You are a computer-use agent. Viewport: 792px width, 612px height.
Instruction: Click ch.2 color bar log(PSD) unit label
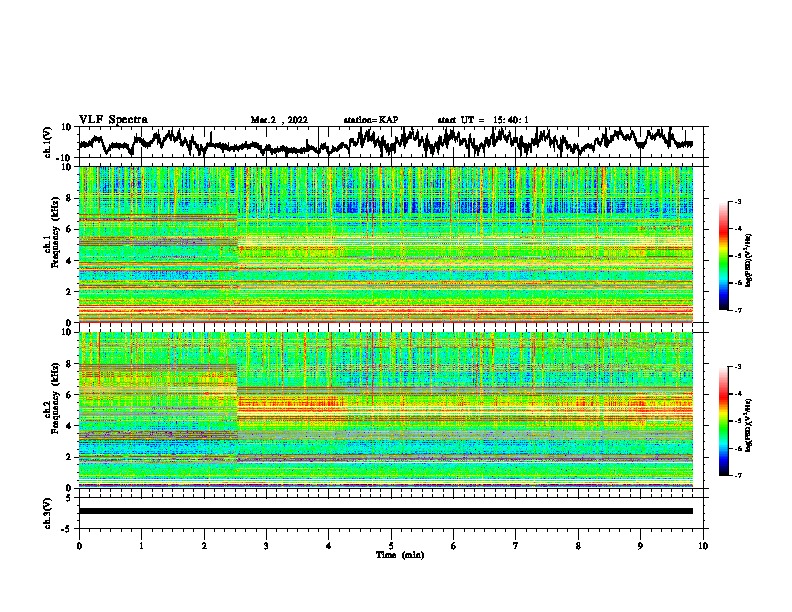pyautogui.click(x=748, y=425)
